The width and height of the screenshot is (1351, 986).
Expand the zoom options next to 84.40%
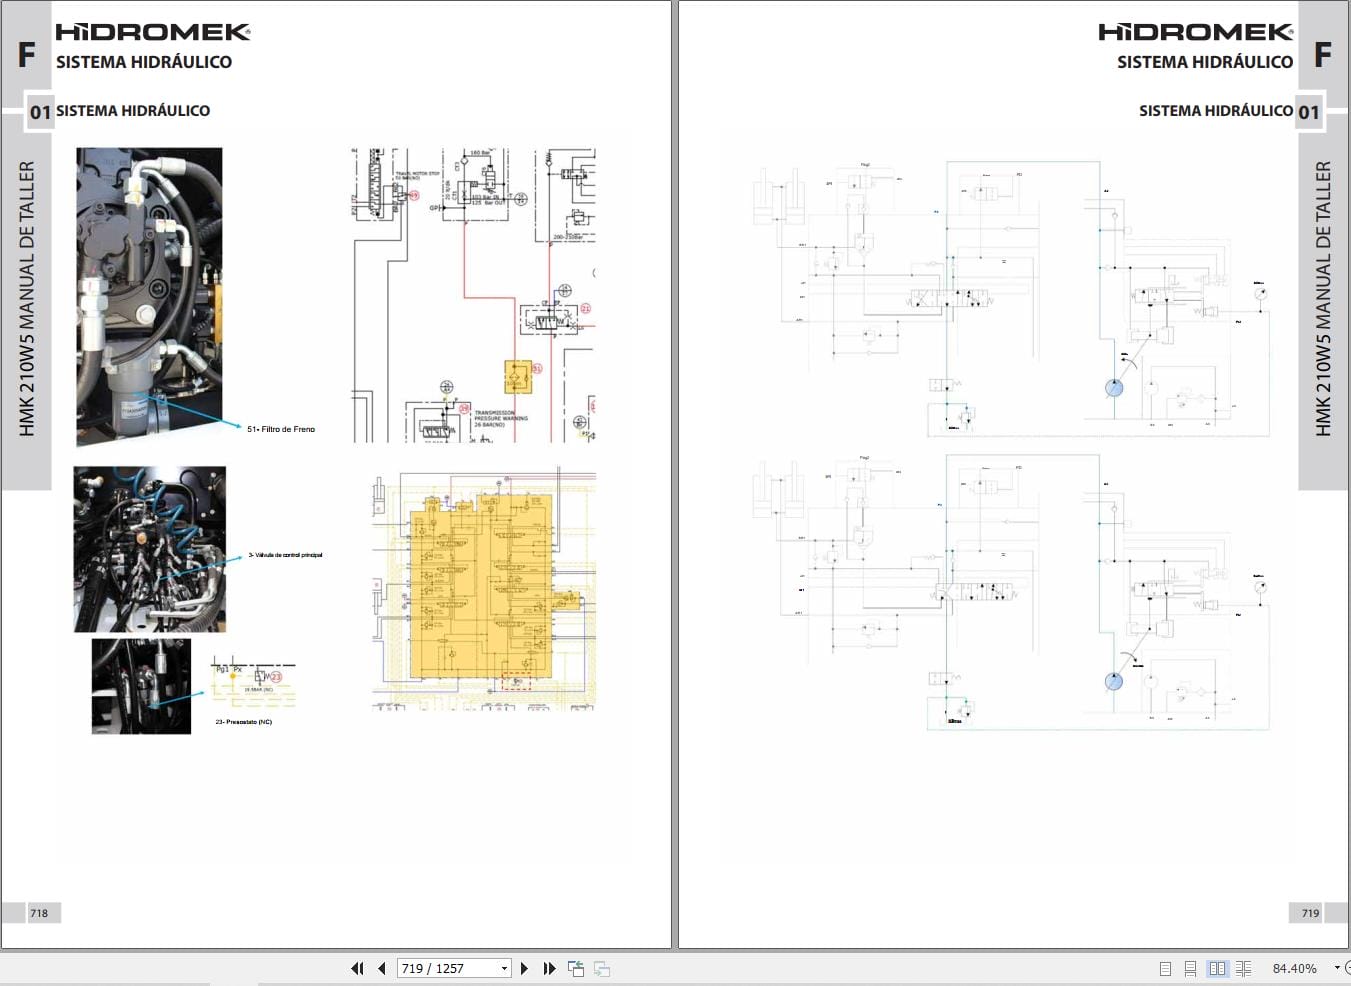tap(1337, 968)
